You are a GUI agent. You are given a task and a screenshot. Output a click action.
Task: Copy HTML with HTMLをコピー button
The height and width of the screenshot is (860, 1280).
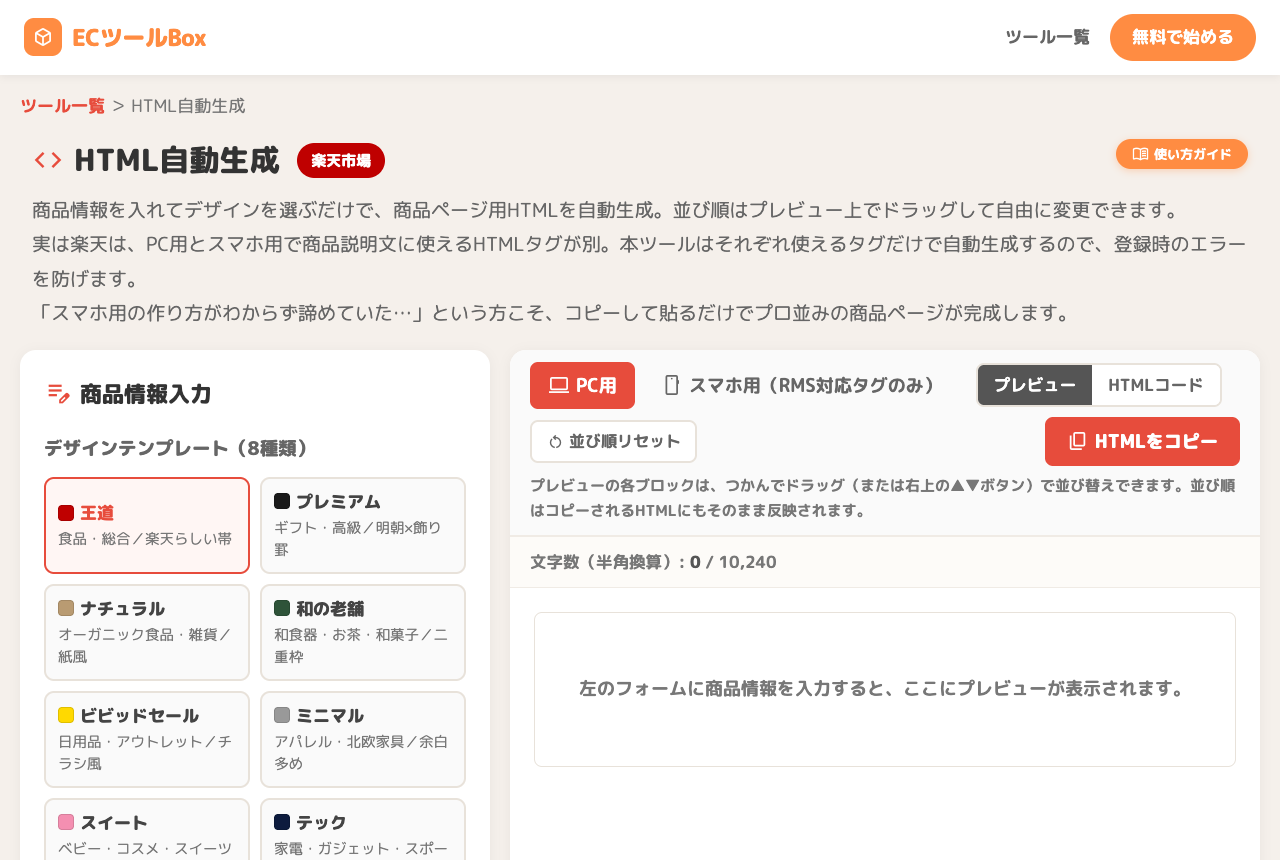click(1142, 441)
